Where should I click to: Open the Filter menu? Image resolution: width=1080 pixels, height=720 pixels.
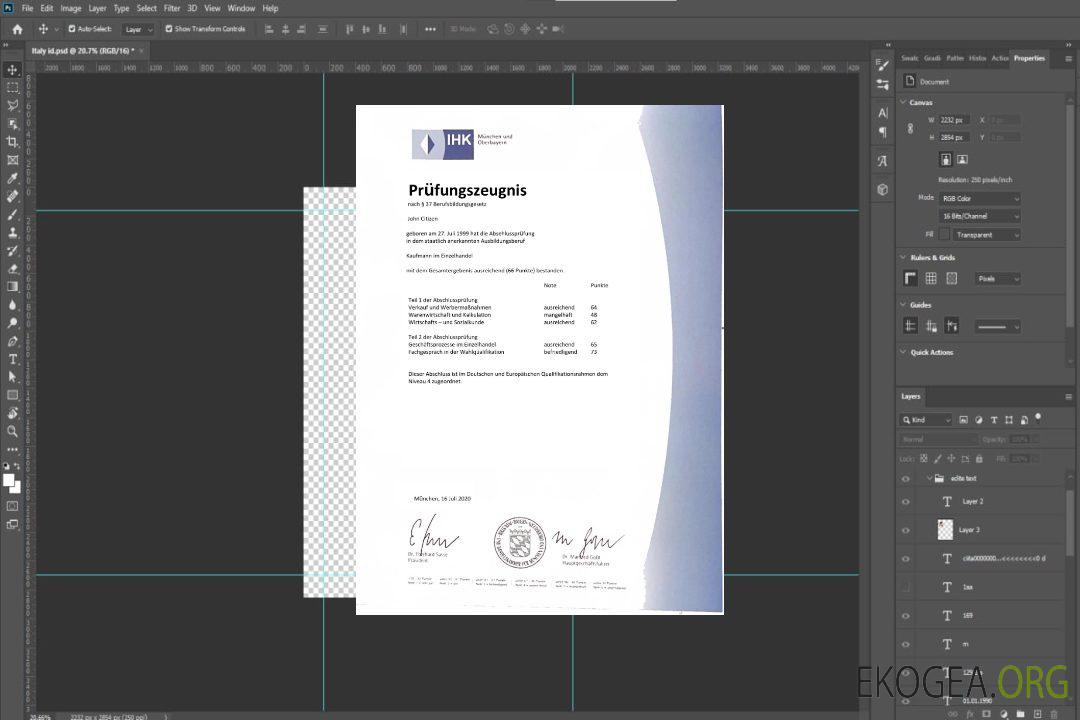[x=172, y=8]
